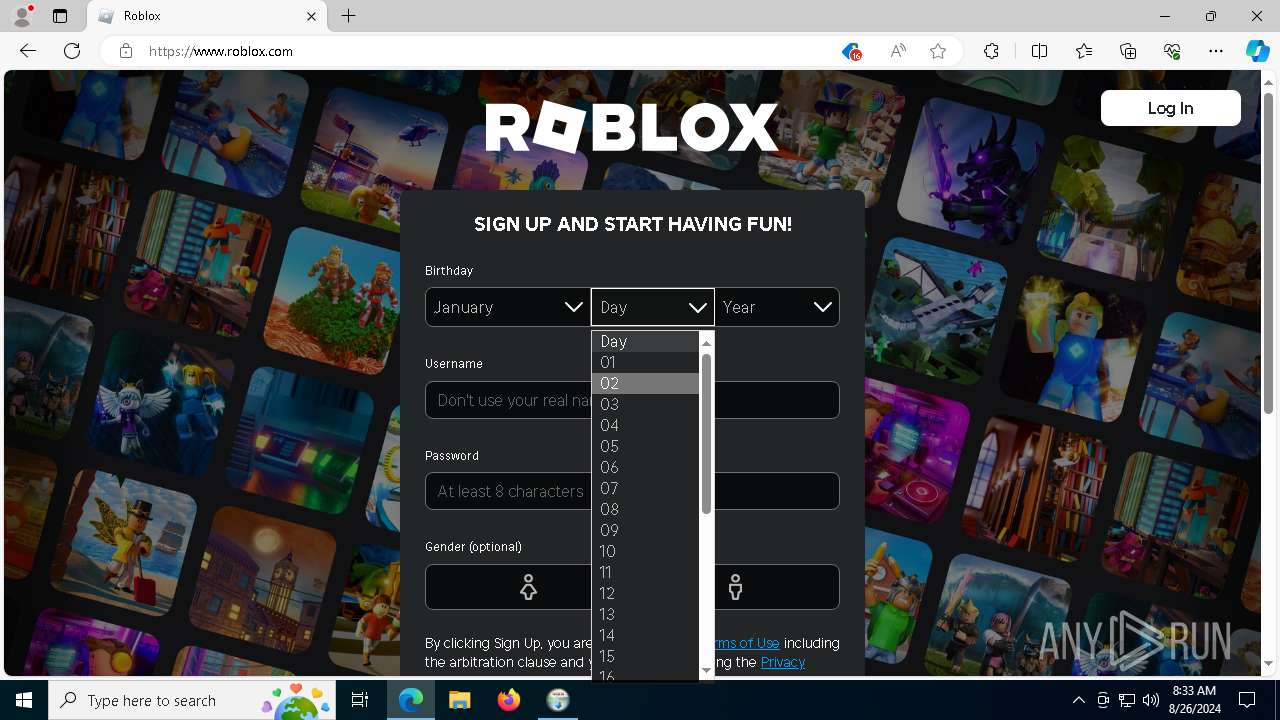The height and width of the screenshot is (720, 1280).
Task: Open the January month dropdown
Action: pos(507,307)
